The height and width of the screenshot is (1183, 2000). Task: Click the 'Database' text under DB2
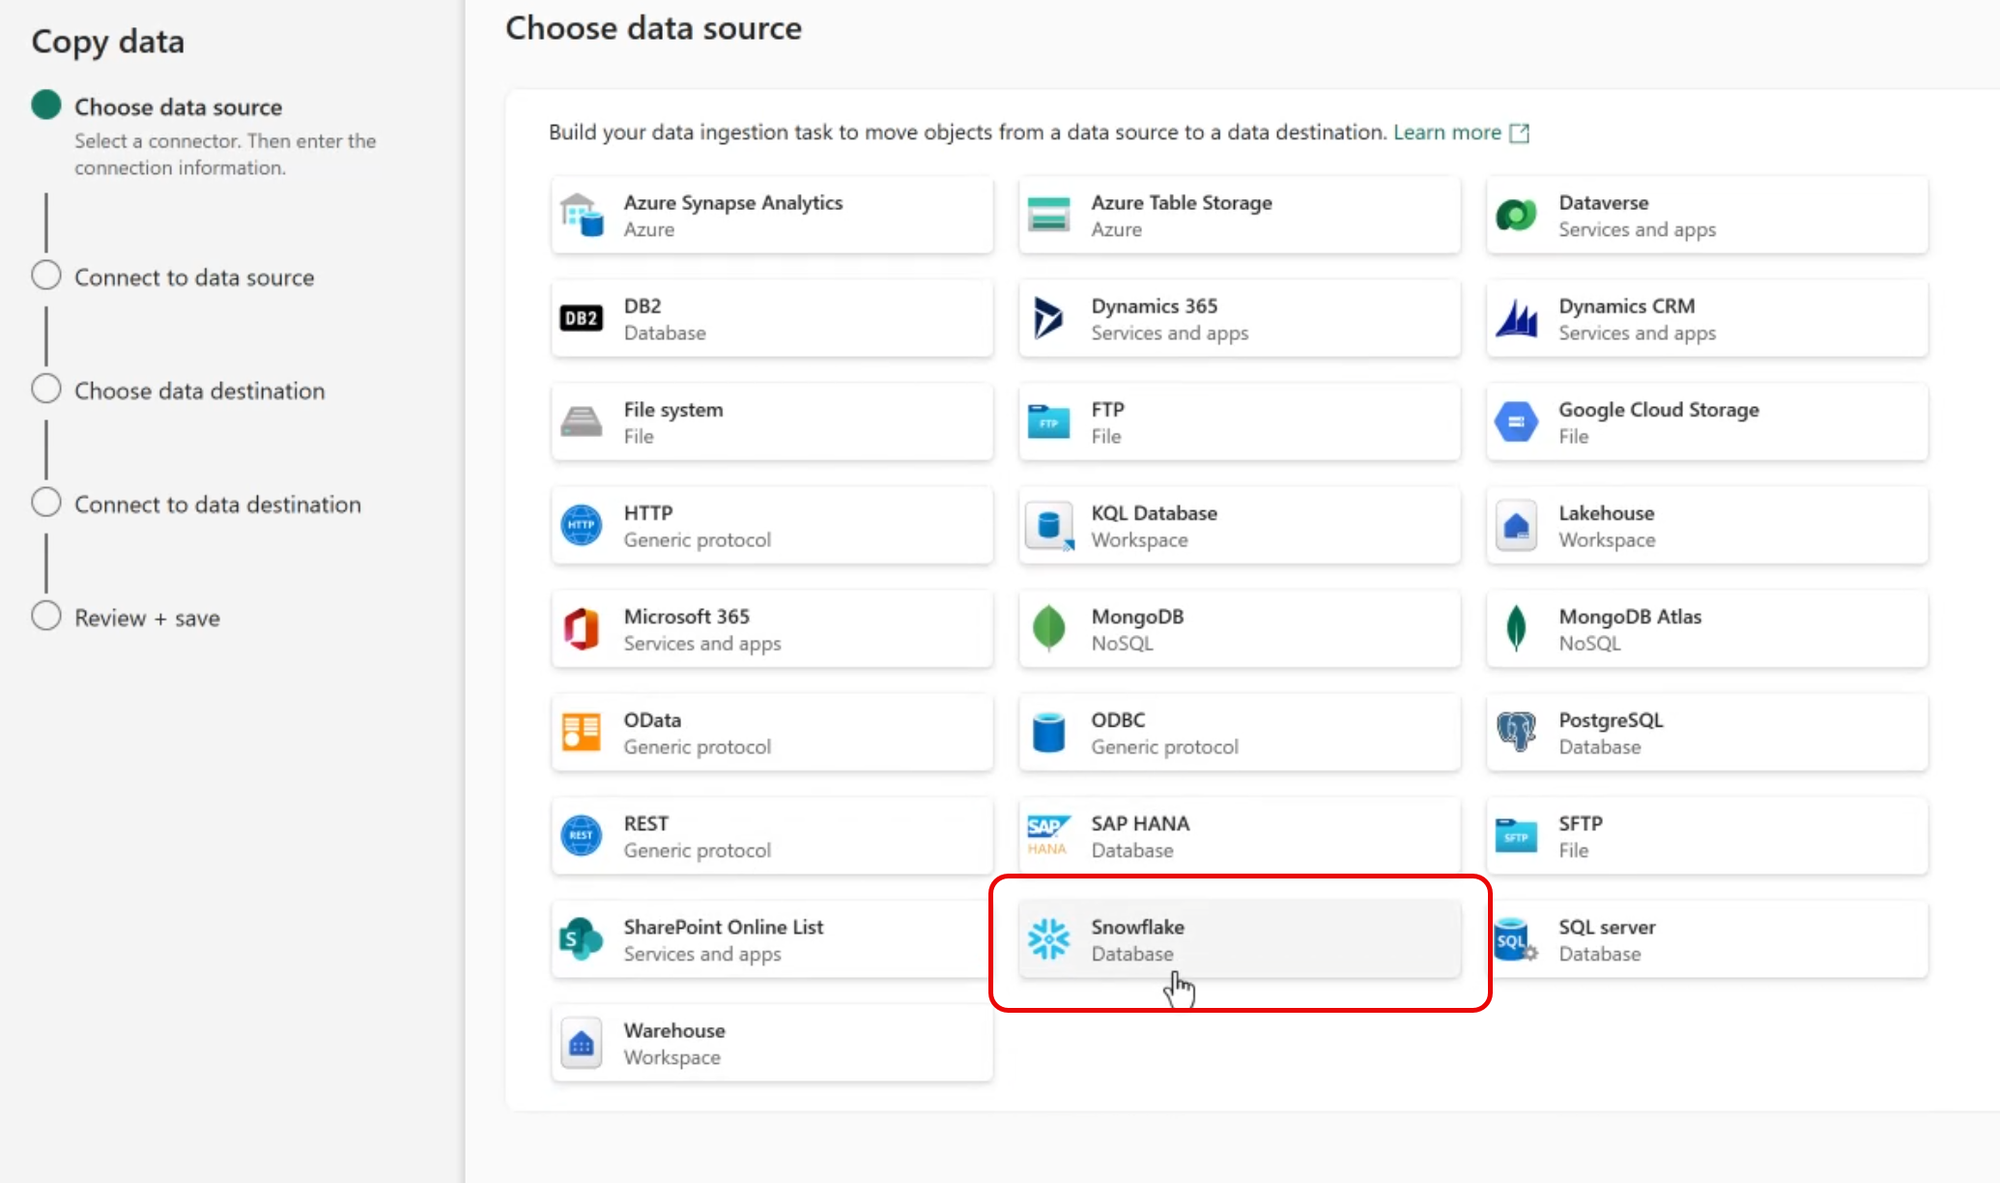pos(664,333)
